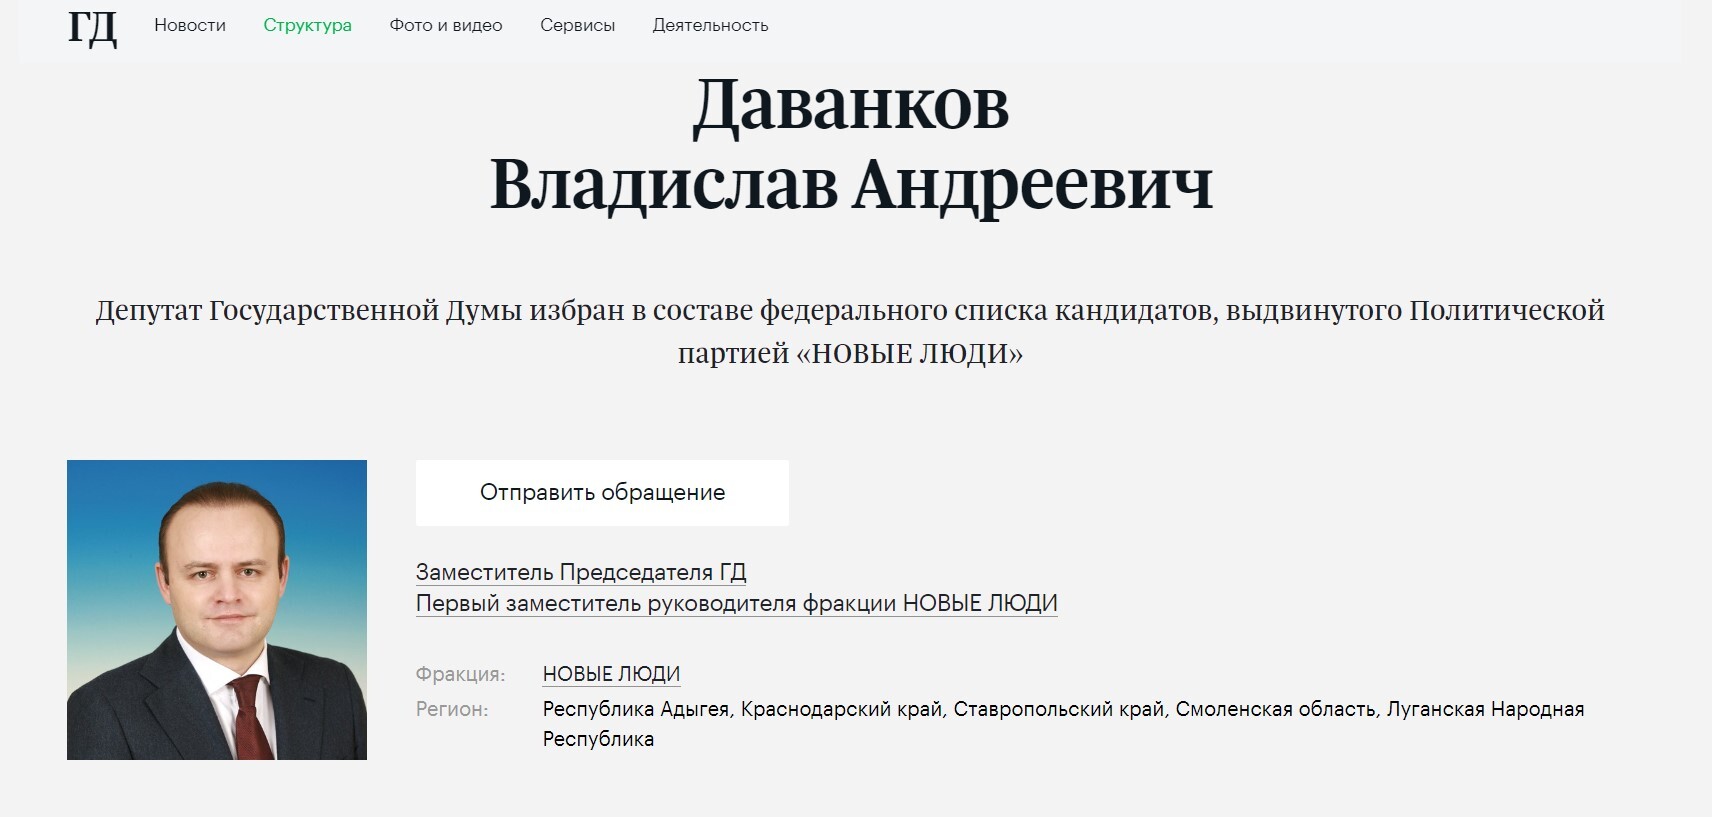Select the Структура menu item
The width and height of the screenshot is (1712, 817).
pos(307,25)
